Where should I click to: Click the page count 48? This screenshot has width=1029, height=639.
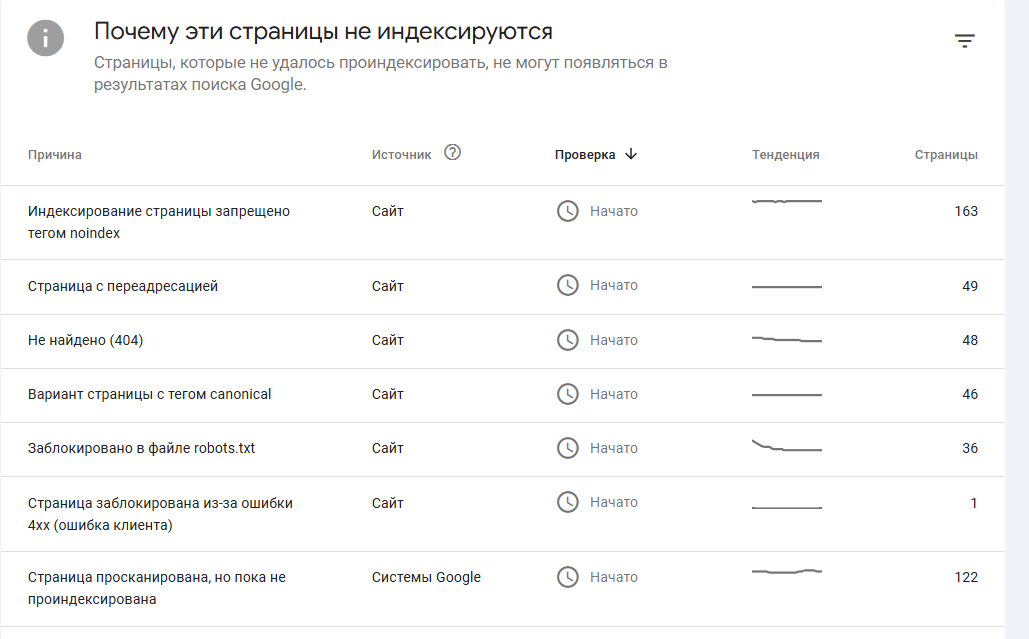click(x=970, y=340)
